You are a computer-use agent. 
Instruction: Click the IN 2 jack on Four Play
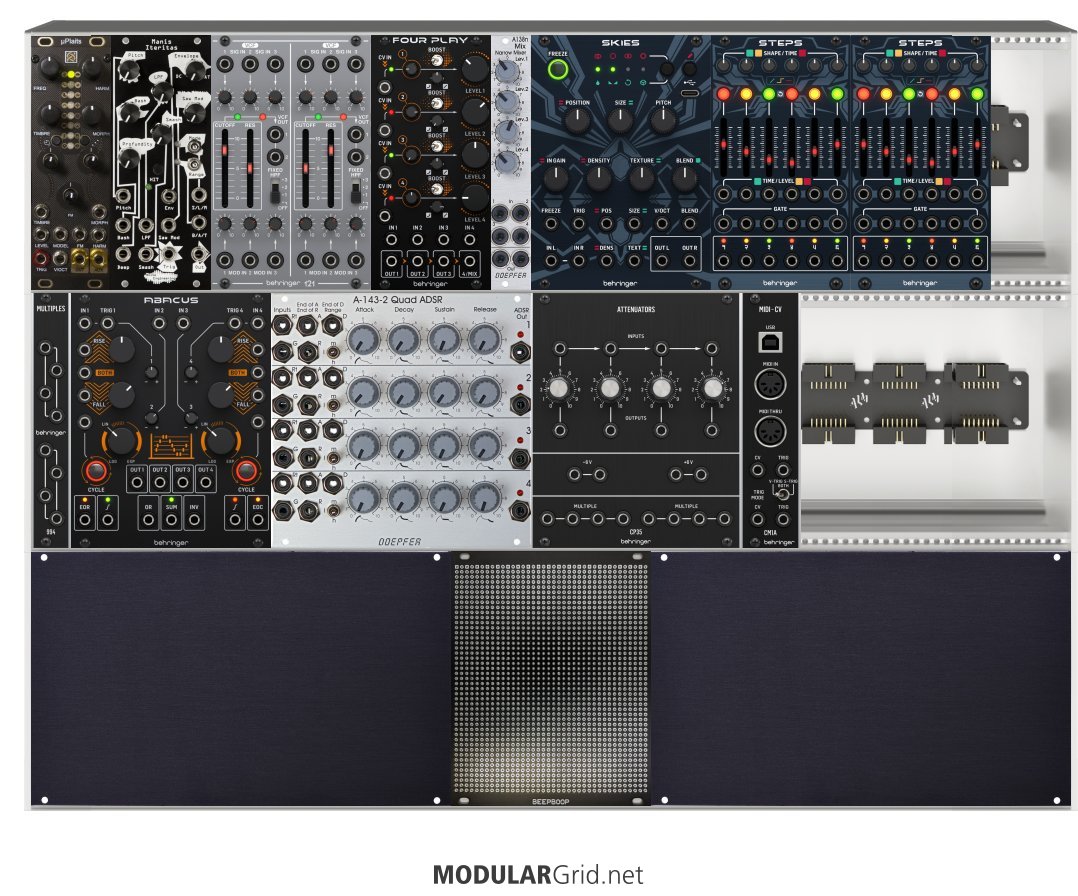click(417, 240)
